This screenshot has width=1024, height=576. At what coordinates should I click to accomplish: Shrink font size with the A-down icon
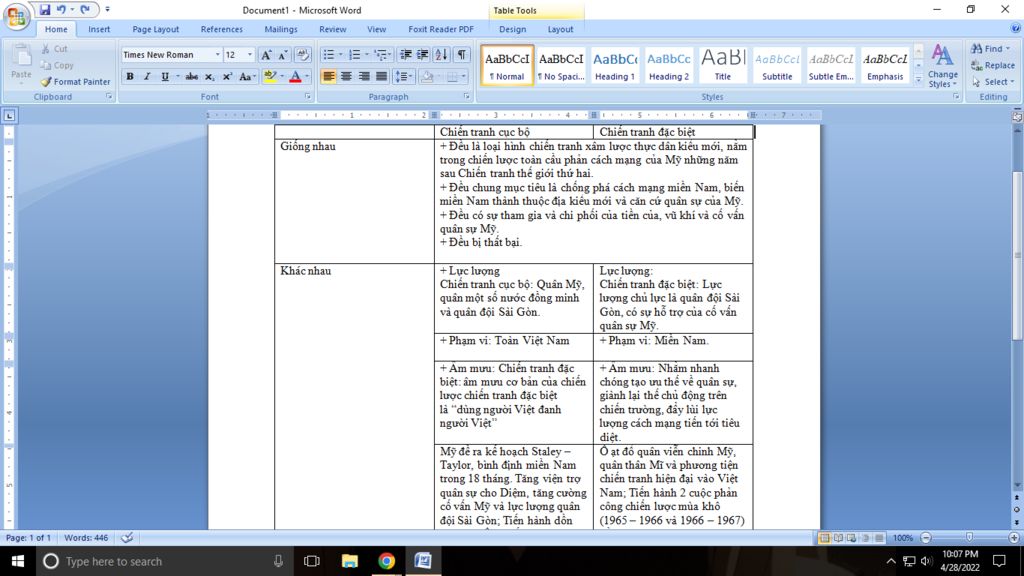(x=283, y=55)
